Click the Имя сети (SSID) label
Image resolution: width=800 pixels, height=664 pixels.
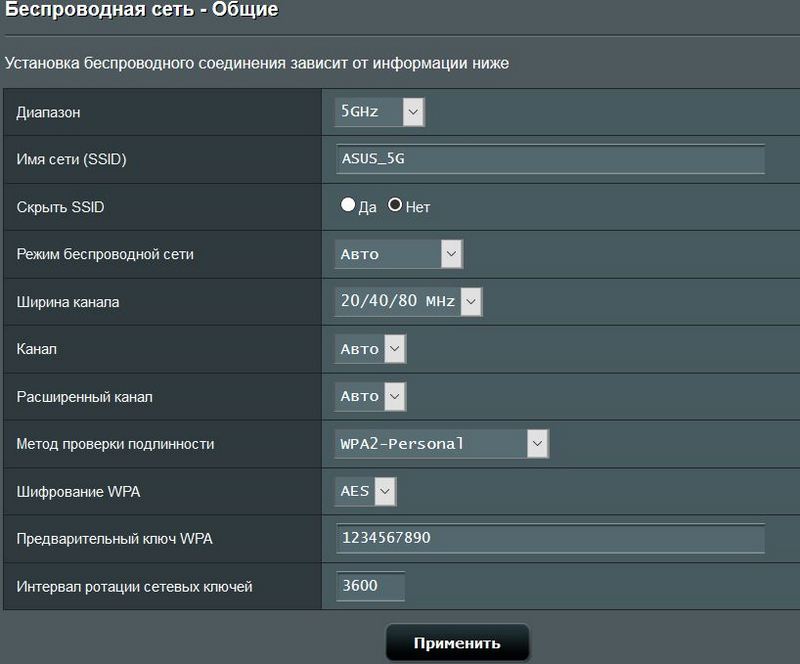tap(71, 159)
